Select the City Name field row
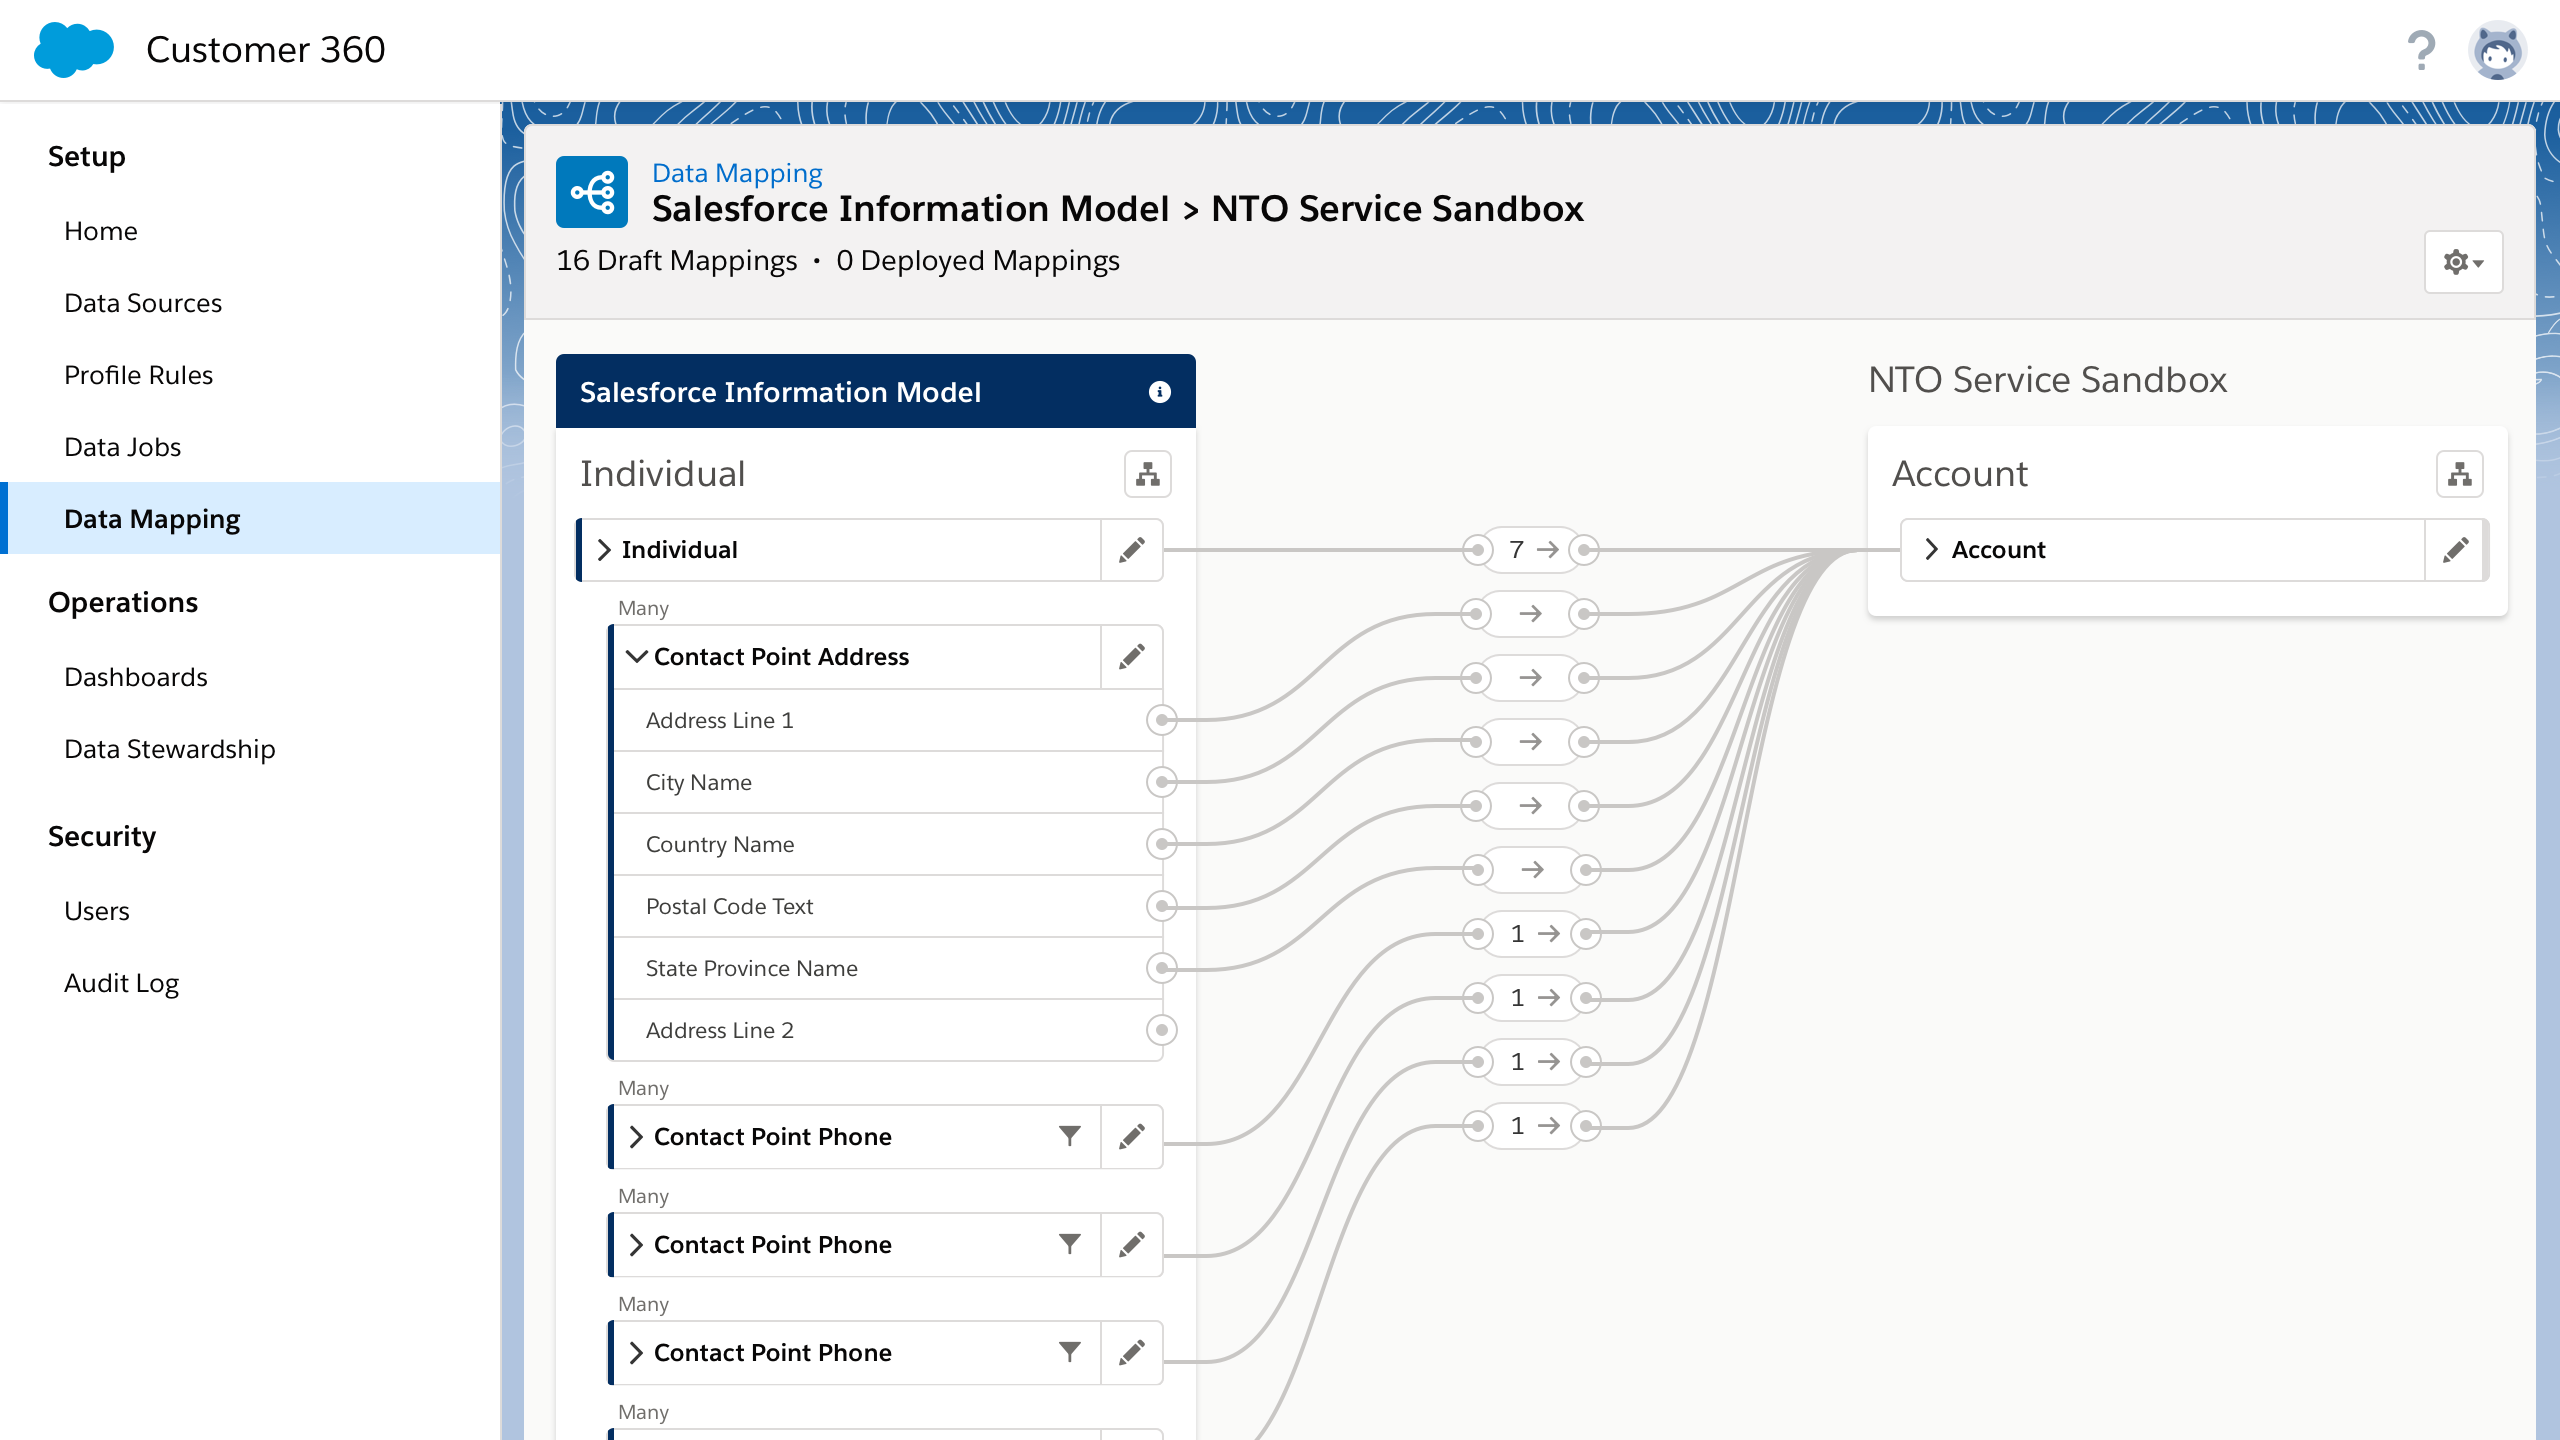Image resolution: width=2560 pixels, height=1440 pixels. [x=888, y=782]
